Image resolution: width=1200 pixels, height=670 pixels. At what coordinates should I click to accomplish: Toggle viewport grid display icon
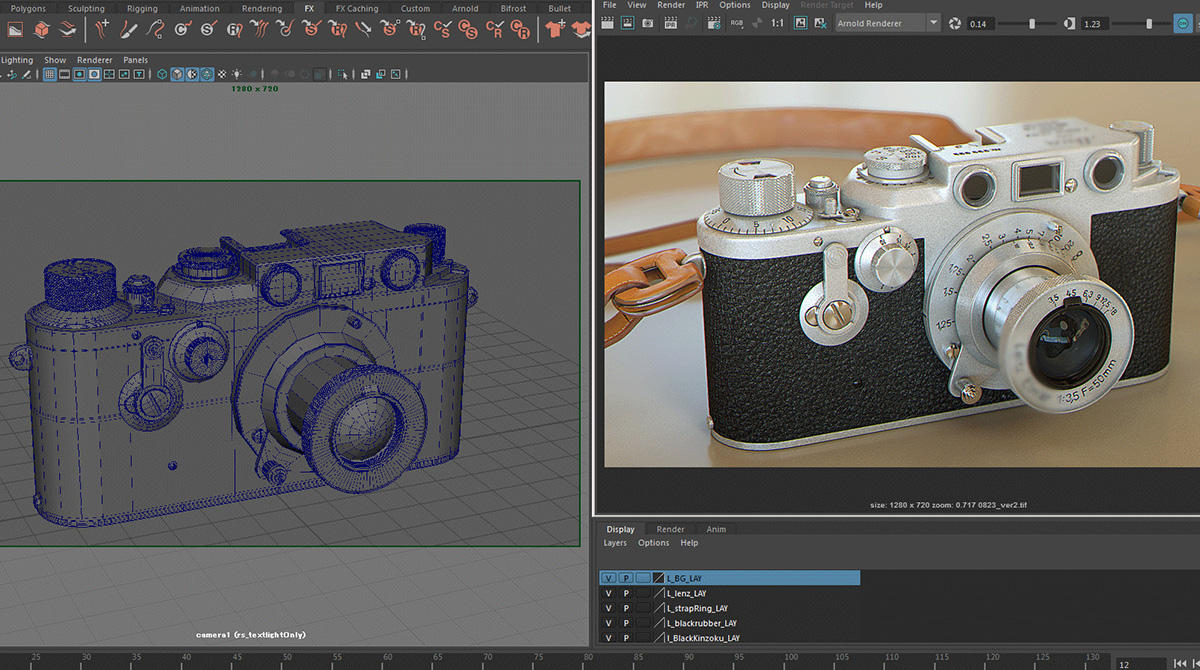[49, 74]
